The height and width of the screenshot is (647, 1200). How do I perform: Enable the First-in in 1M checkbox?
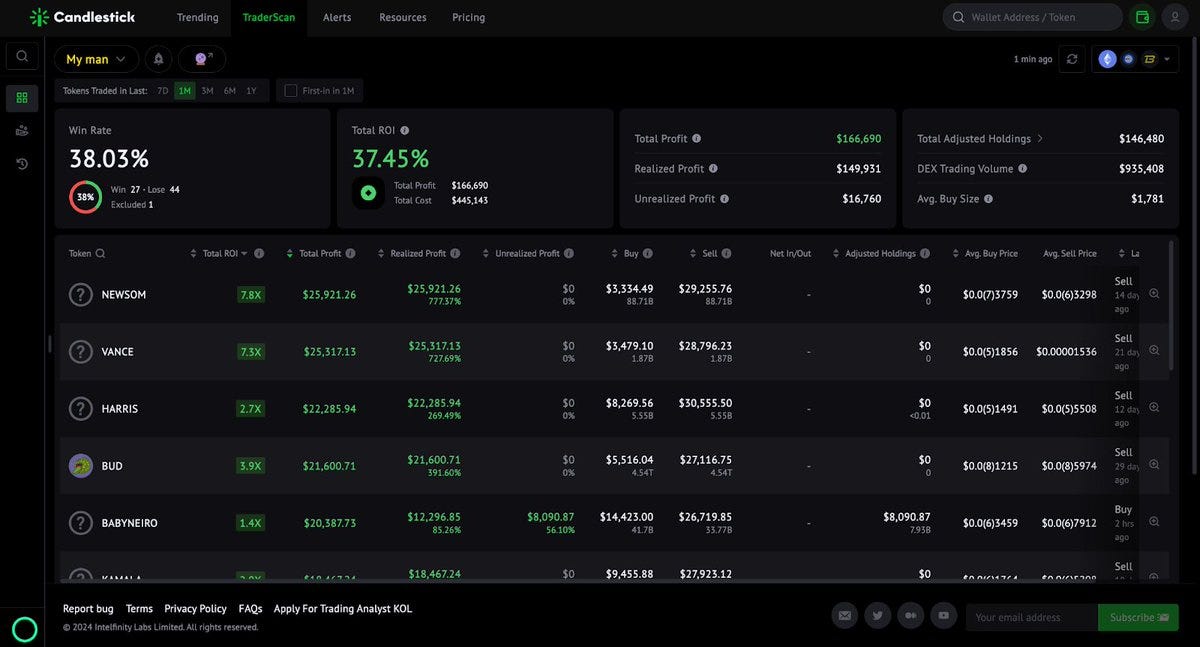point(291,91)
